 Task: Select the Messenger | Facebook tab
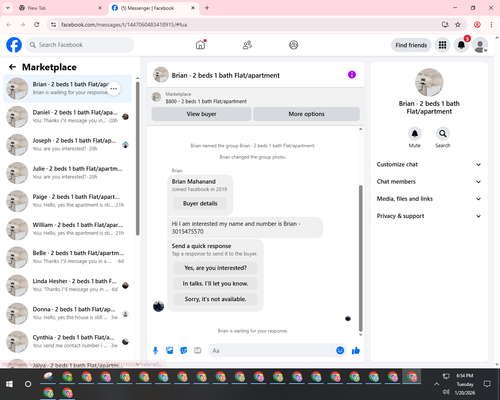click(x=153, y=8)
